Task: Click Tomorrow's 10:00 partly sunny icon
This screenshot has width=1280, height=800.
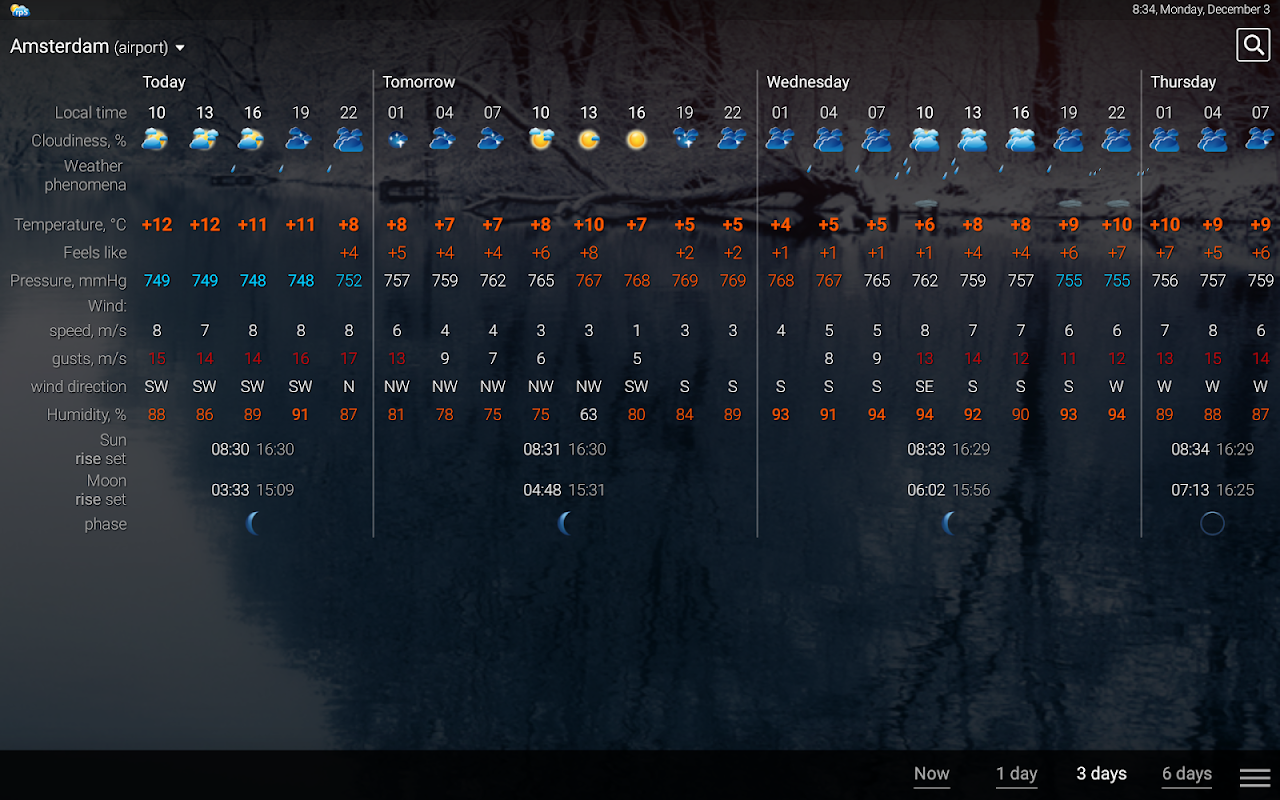Action: coord(541,139)
